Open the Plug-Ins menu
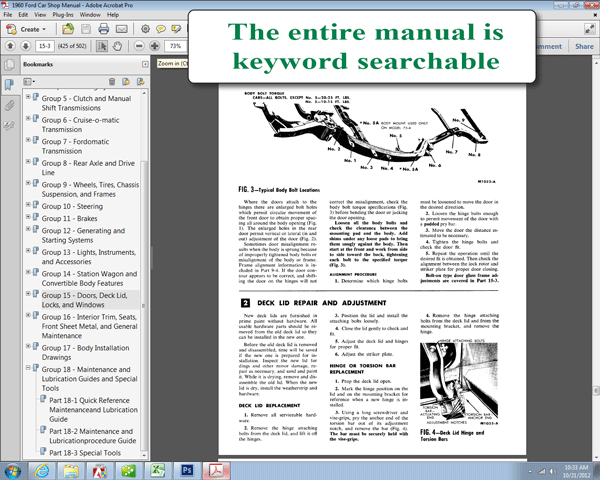Image resolution: width=600 pixels, height=480 pixels. 63,15
